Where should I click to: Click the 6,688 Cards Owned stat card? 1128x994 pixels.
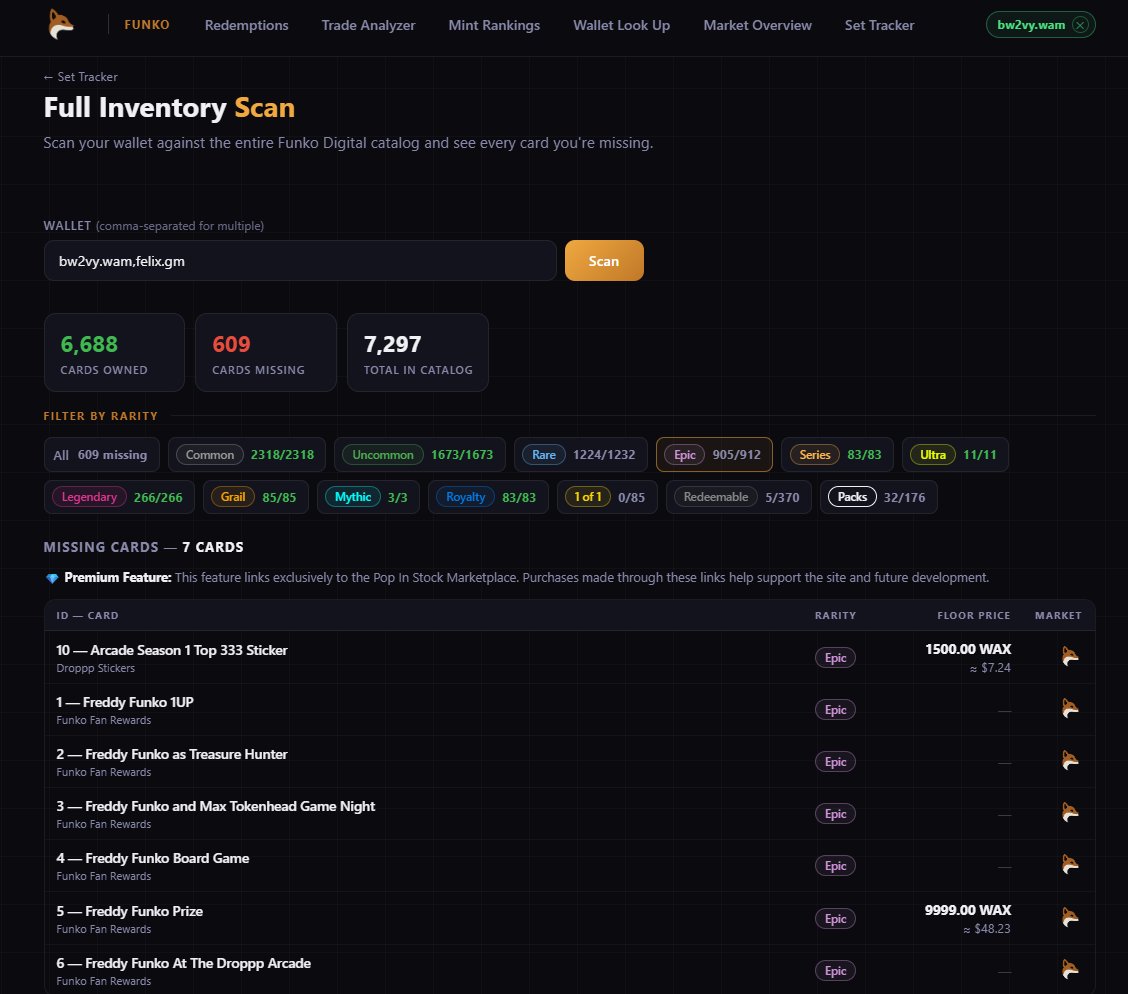[x=114, y=352]
